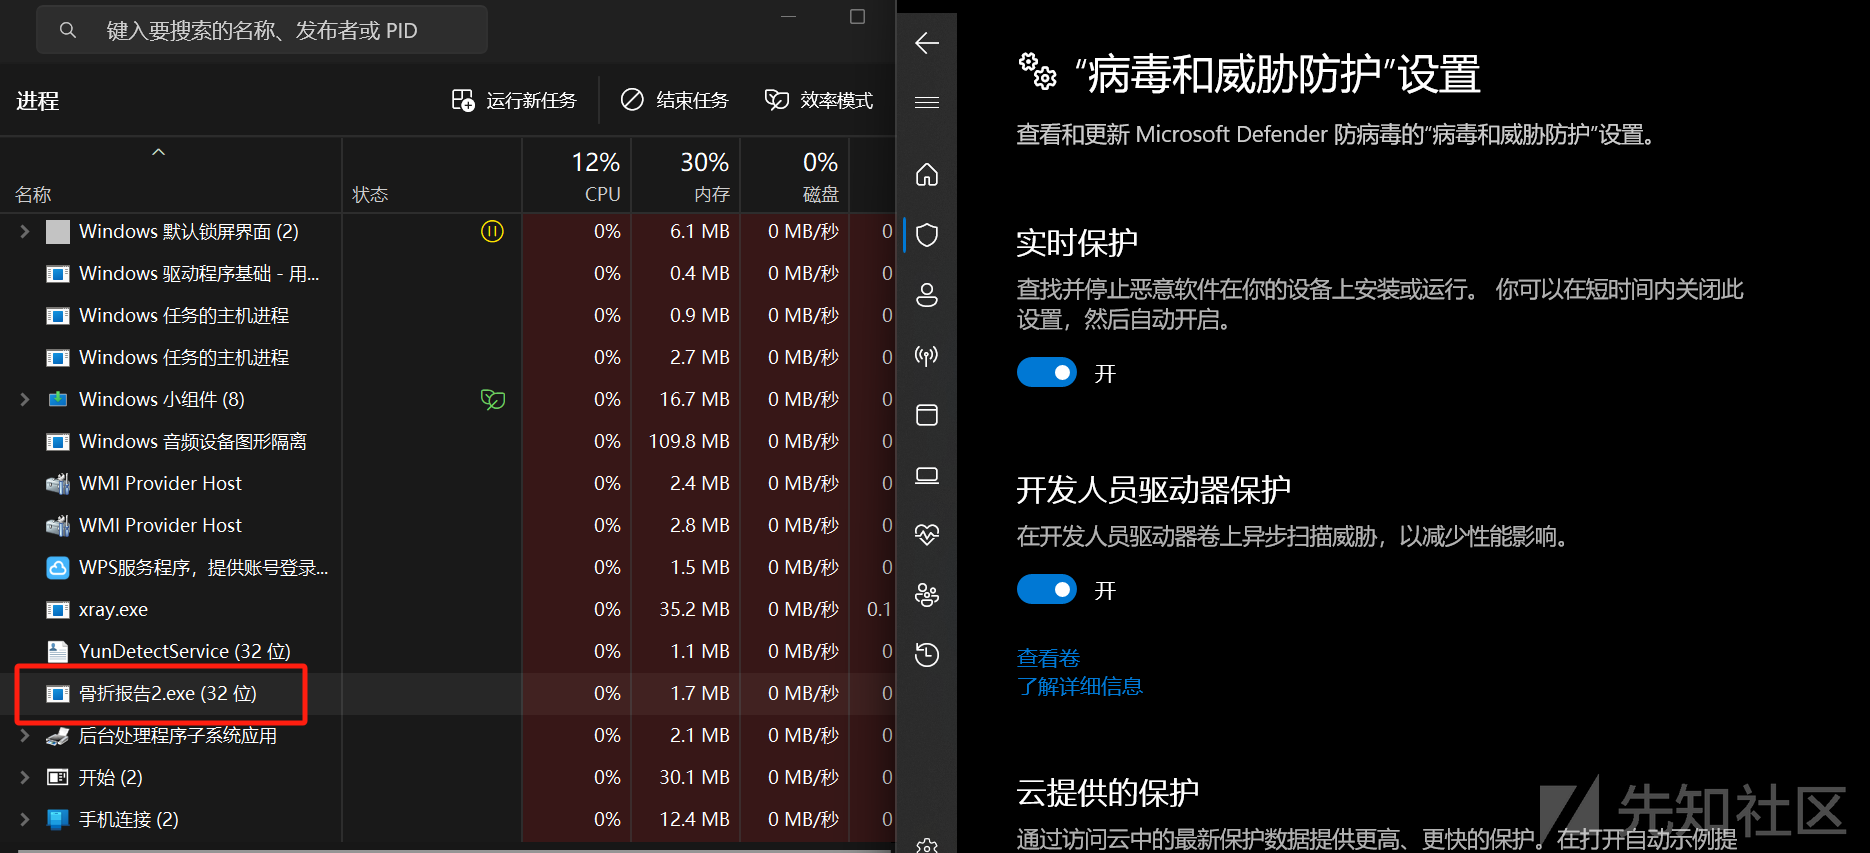
Task: Open Firewall & network protection icon
Action: pos(927,355)
